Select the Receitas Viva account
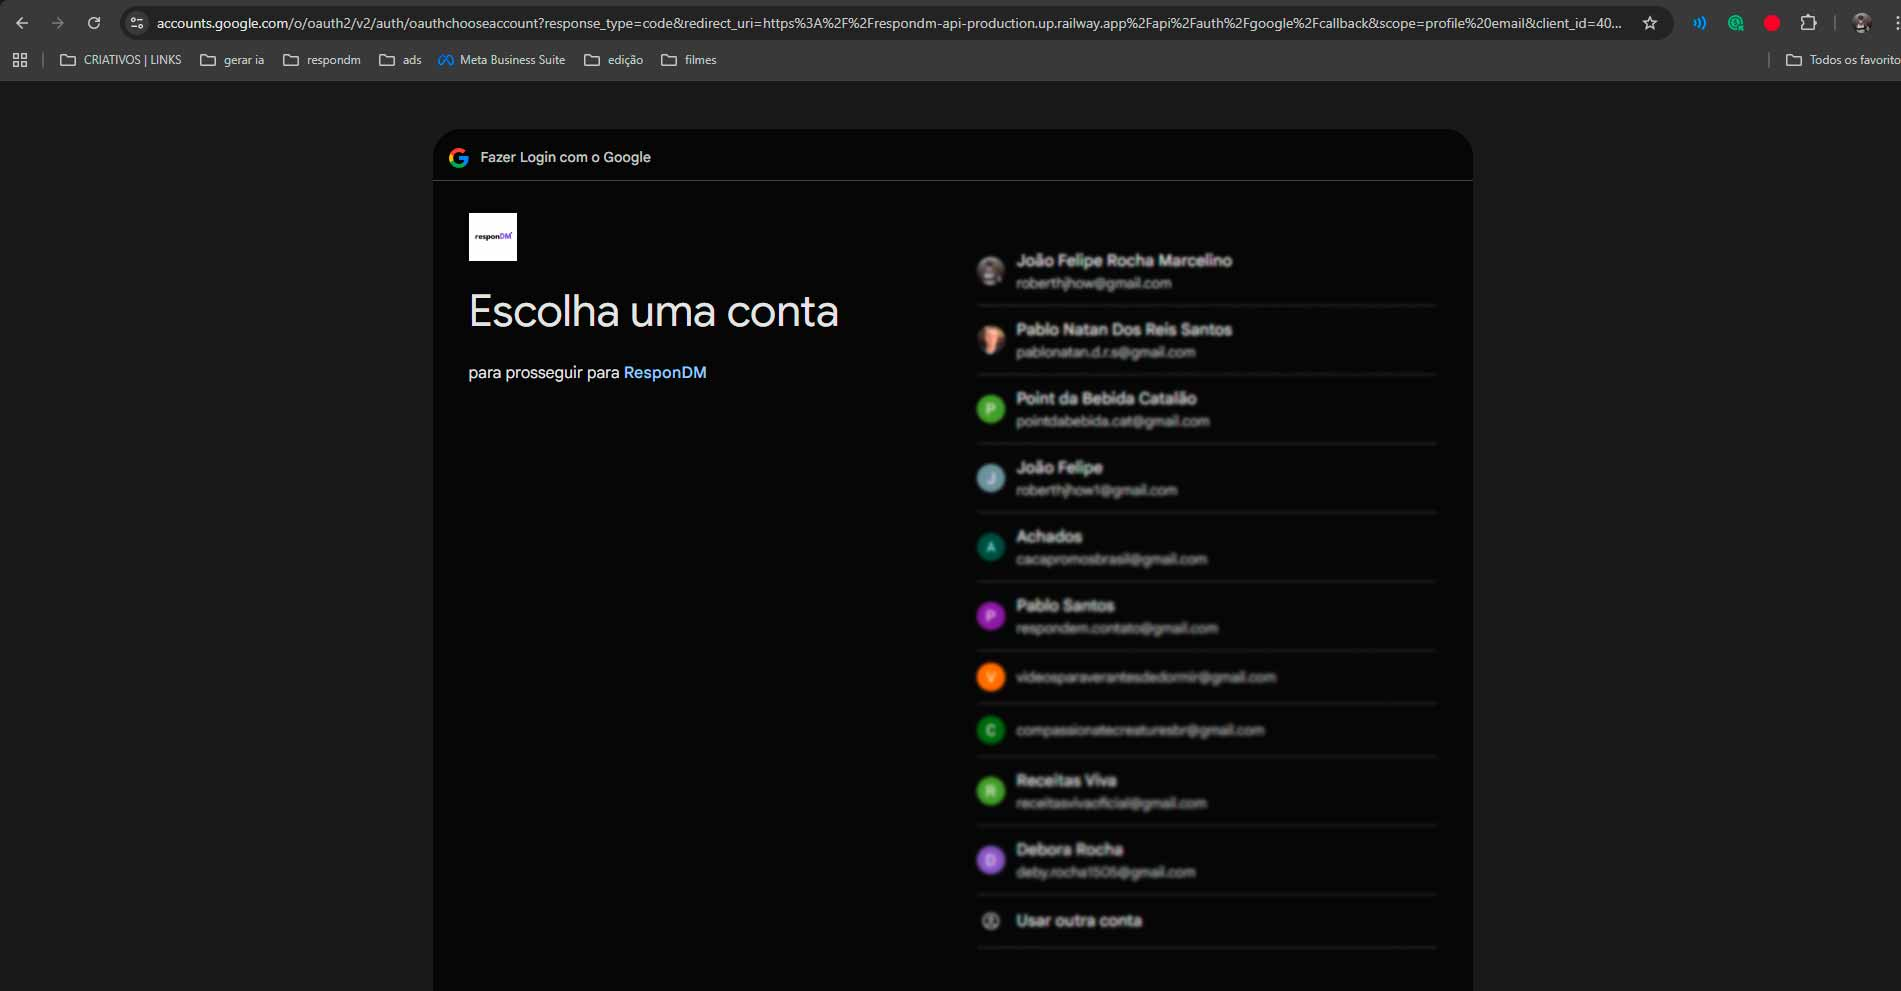This screenshot has width=1901, height=991. pyautogui.click(x=1066, y=791)
